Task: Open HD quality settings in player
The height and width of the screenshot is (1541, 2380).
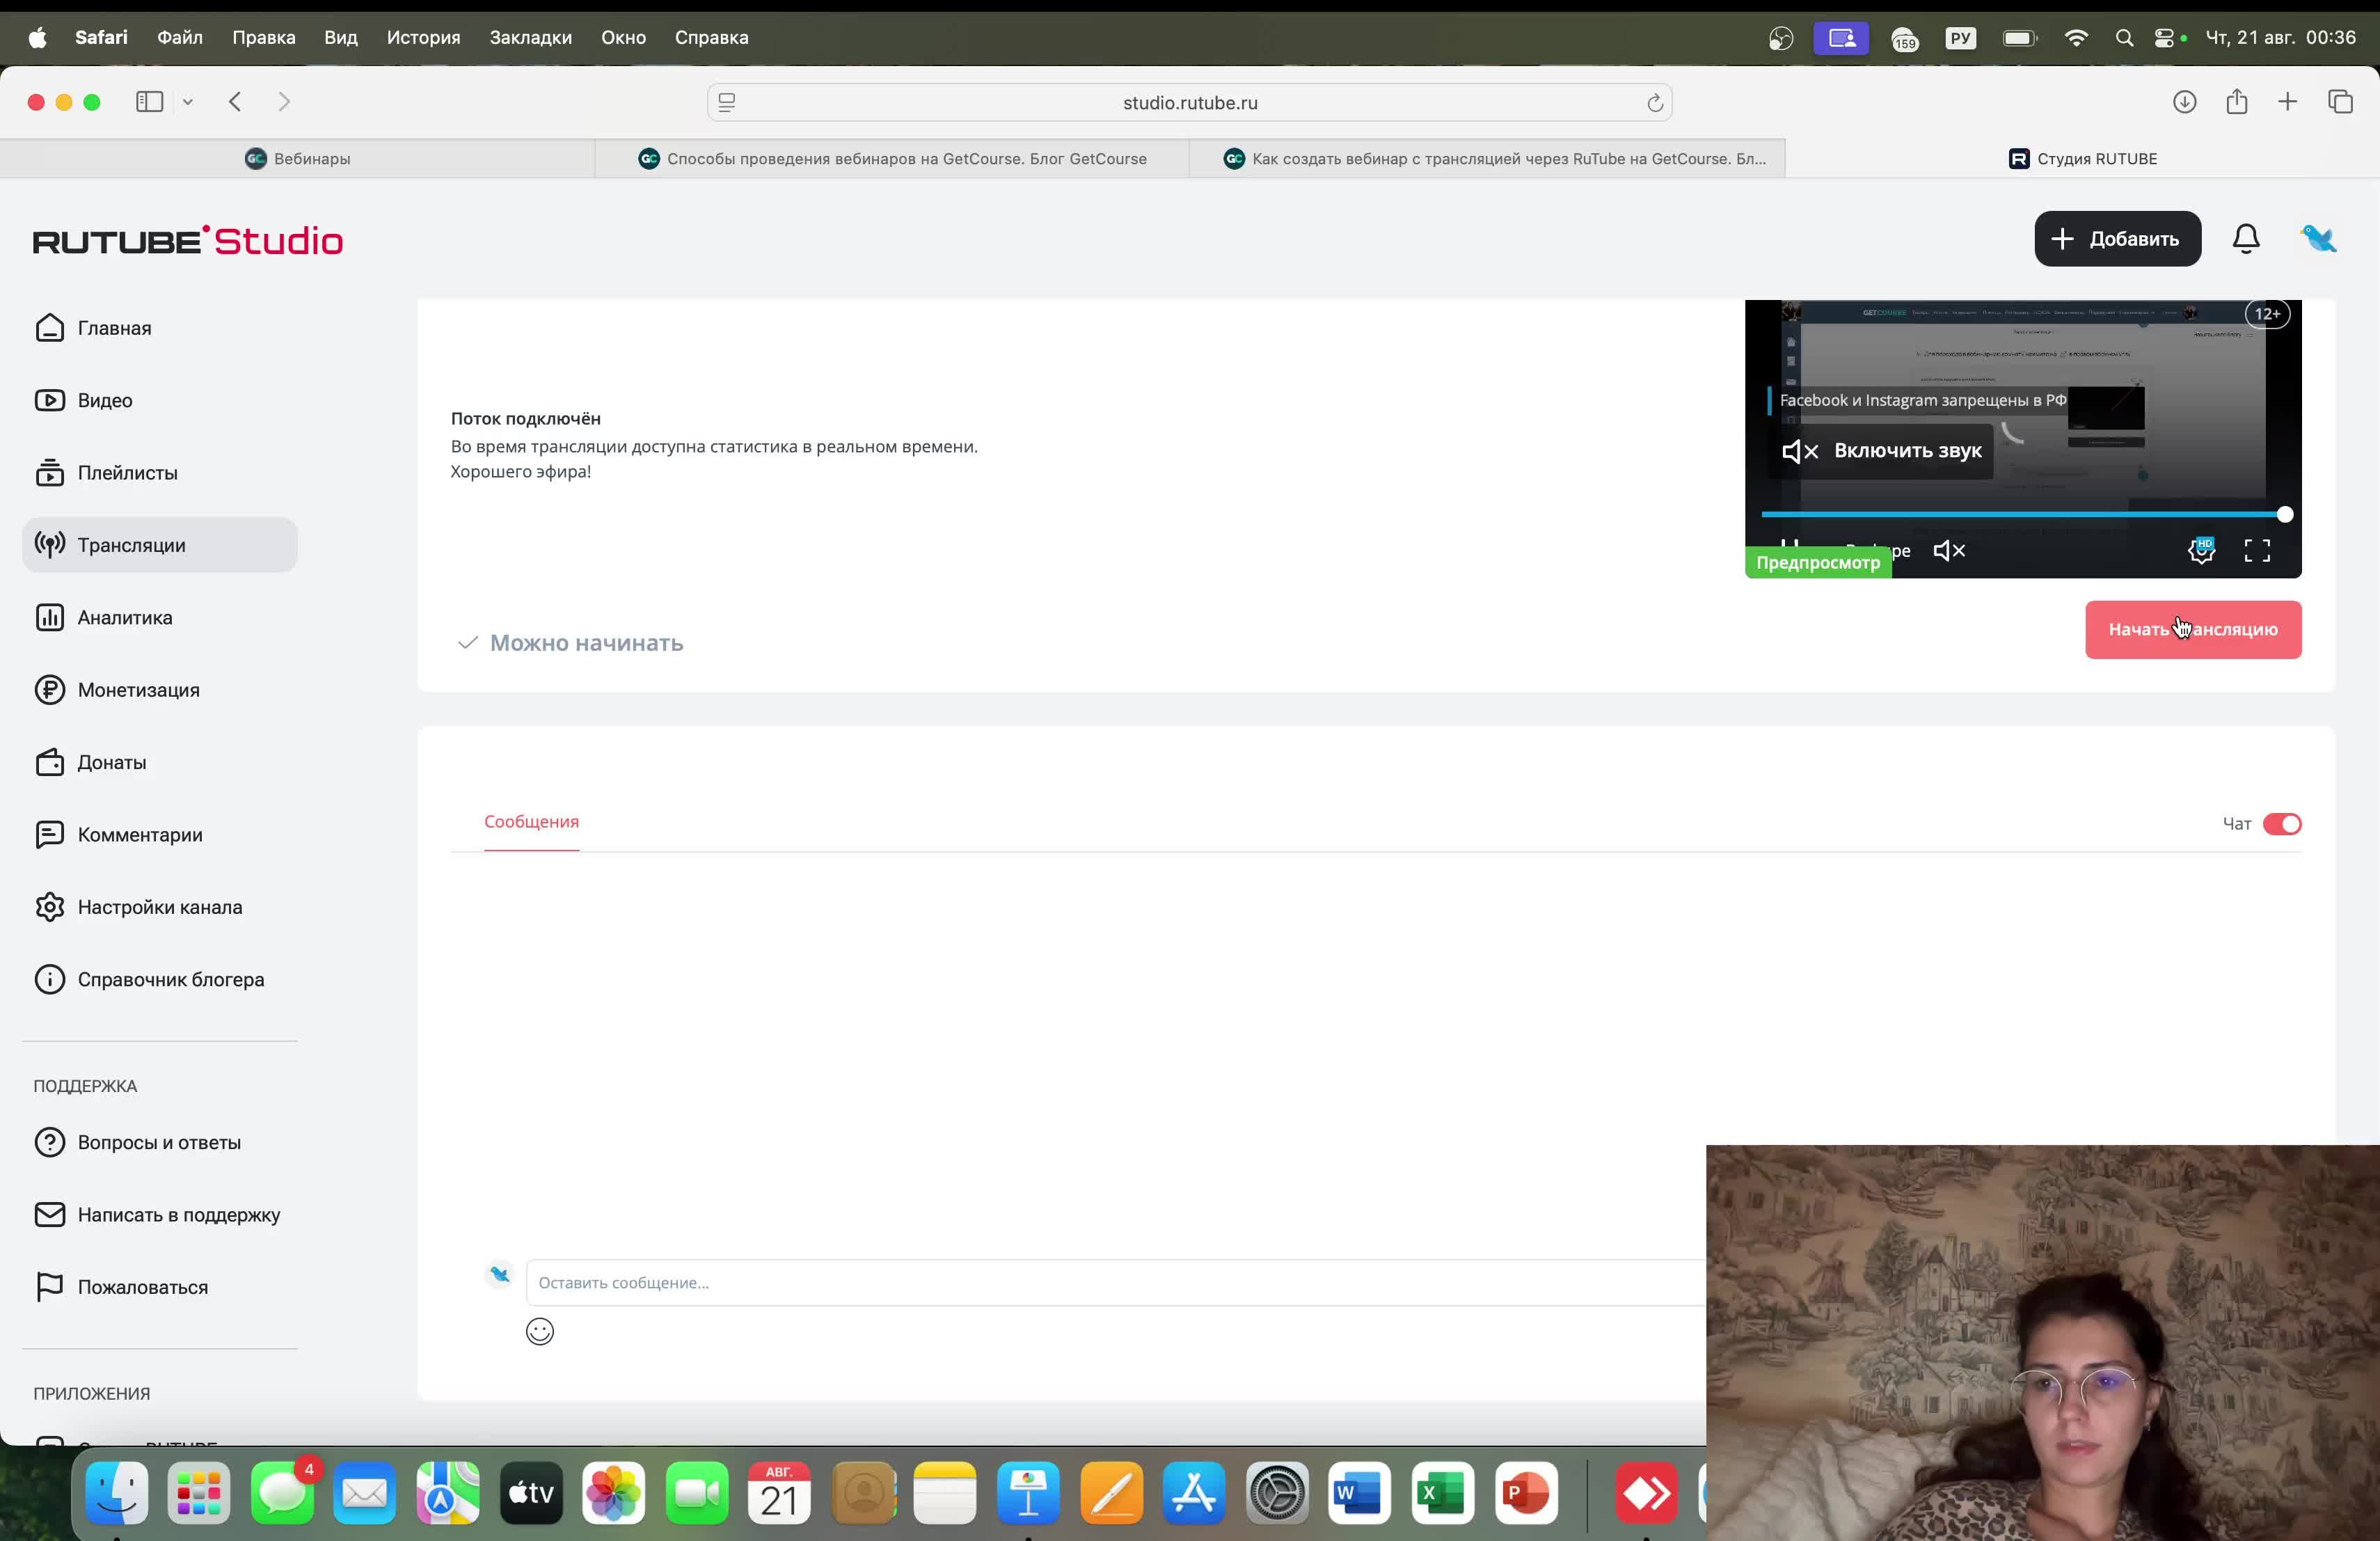Action: pyautogui.click(x=2201, y=550)
